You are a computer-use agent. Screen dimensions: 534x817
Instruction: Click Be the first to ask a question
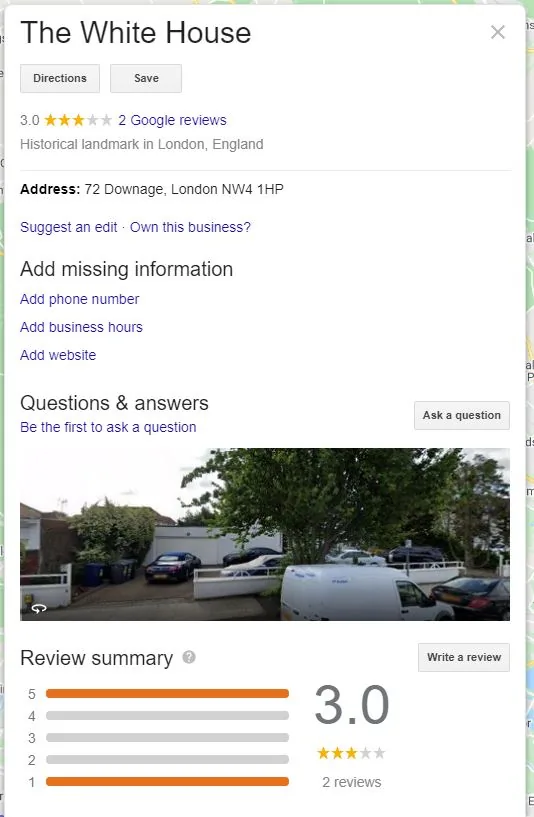(x=108, y=427)
